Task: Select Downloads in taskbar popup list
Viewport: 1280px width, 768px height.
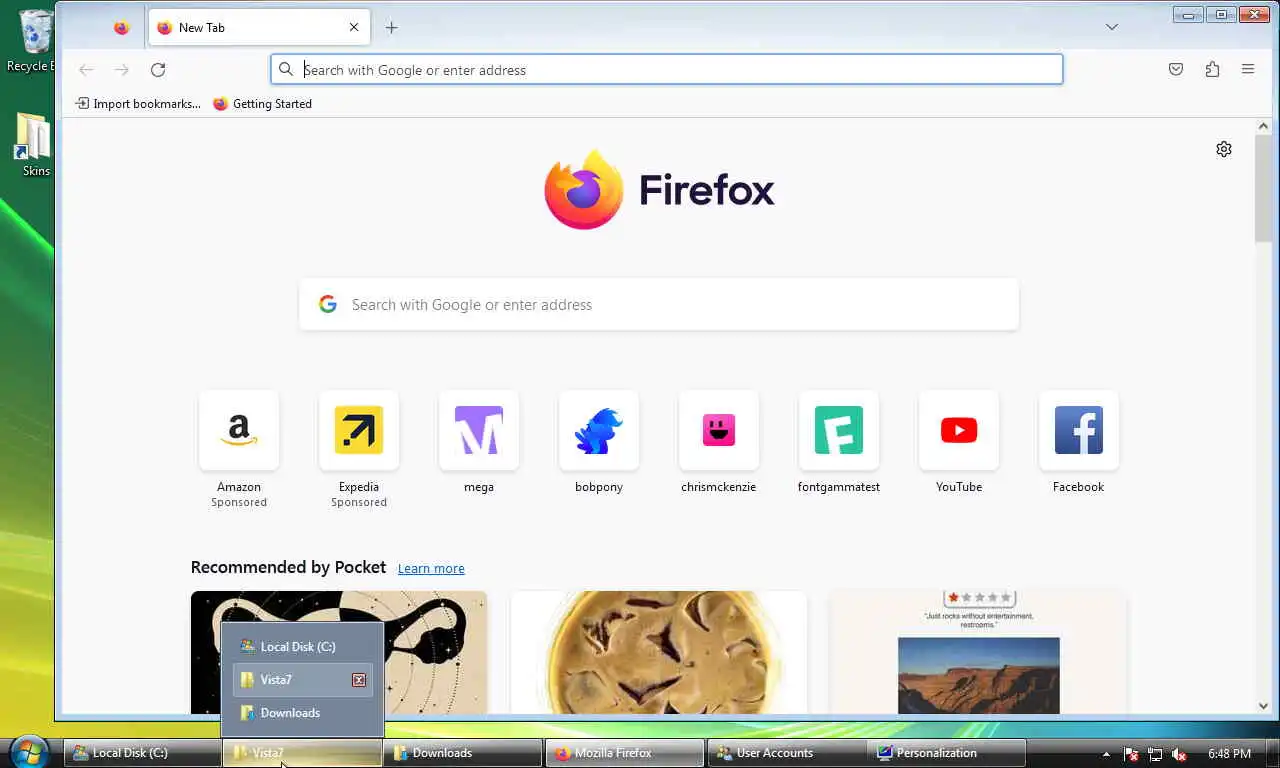Action: tap(303, 713)
